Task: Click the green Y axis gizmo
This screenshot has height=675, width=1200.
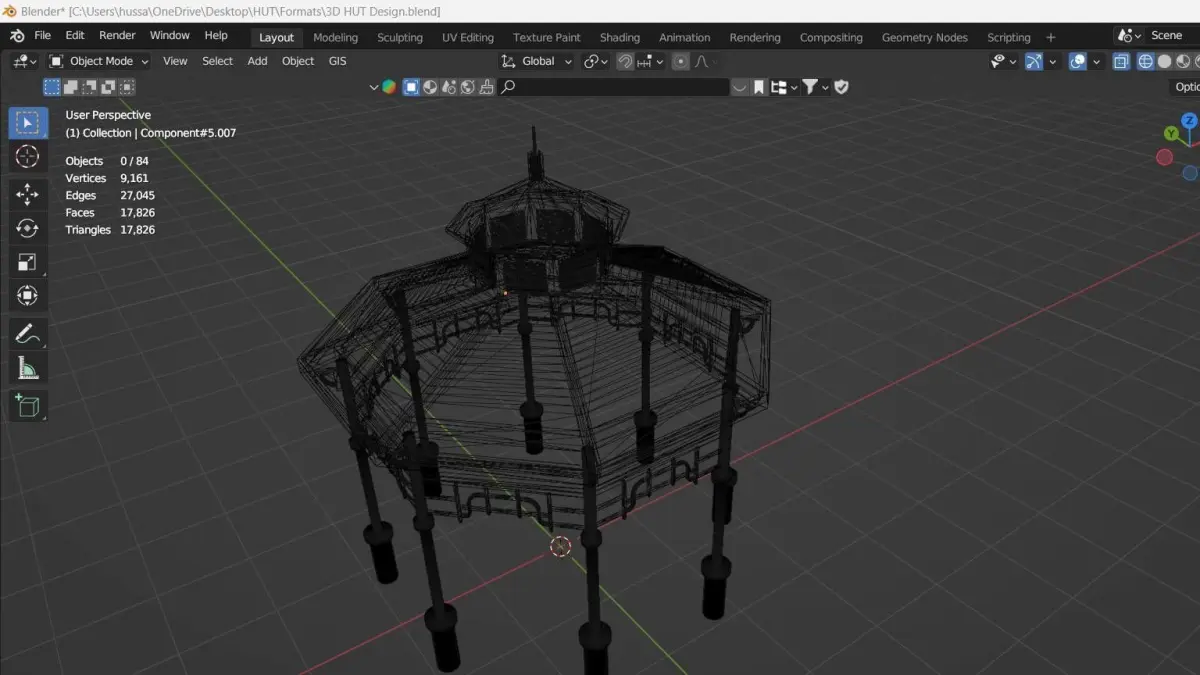Action: pyautogui.click(x=1171, y=133)
